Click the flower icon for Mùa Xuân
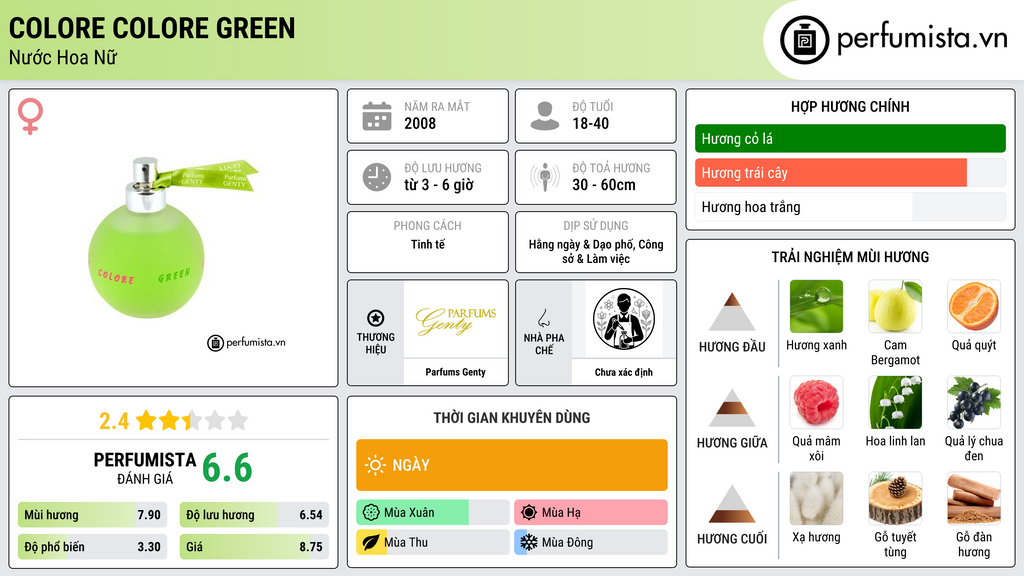The image size is (1024, 576). (x=371, y=513)
